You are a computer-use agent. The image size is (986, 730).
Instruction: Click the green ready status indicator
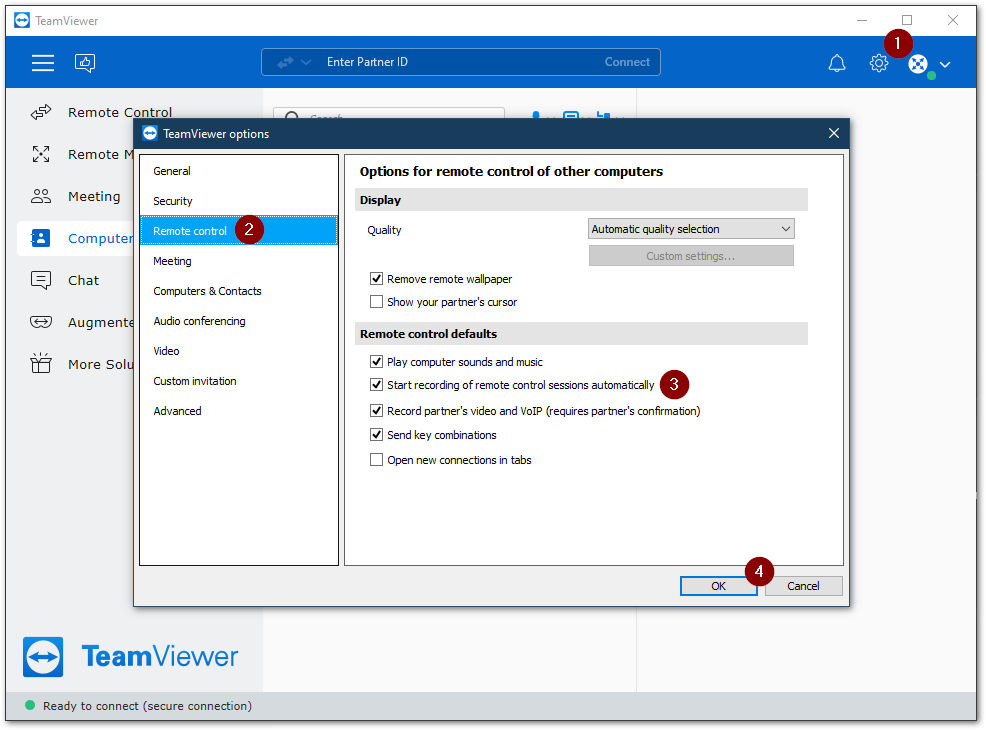point(30,705)
